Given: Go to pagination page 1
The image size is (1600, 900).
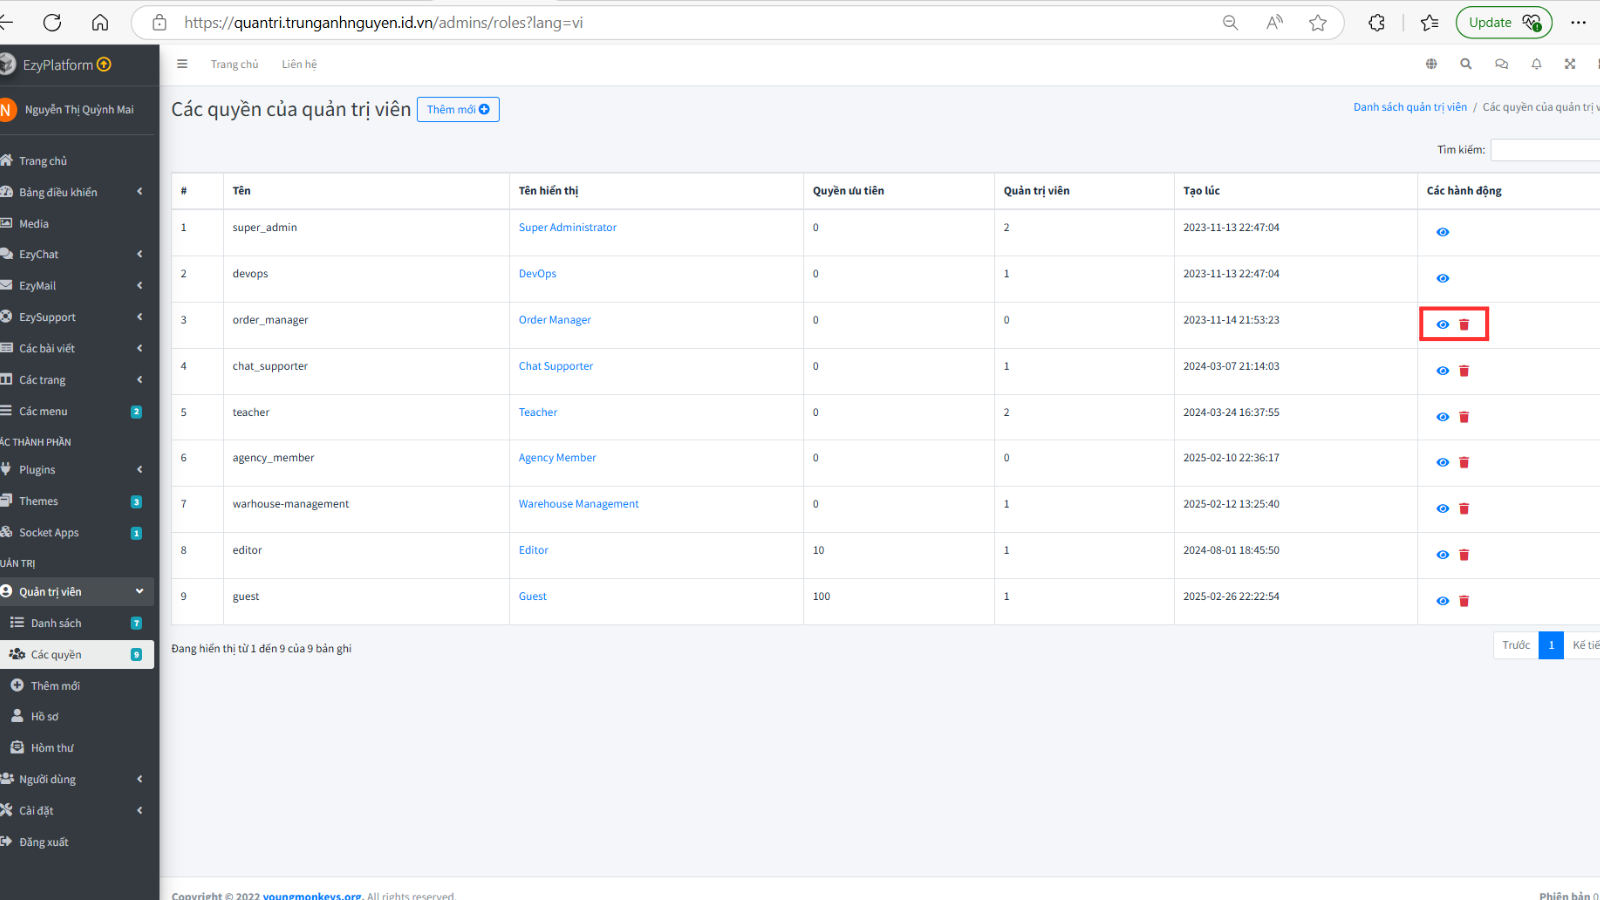Looking at the screenshot, I should (1551, 645).
